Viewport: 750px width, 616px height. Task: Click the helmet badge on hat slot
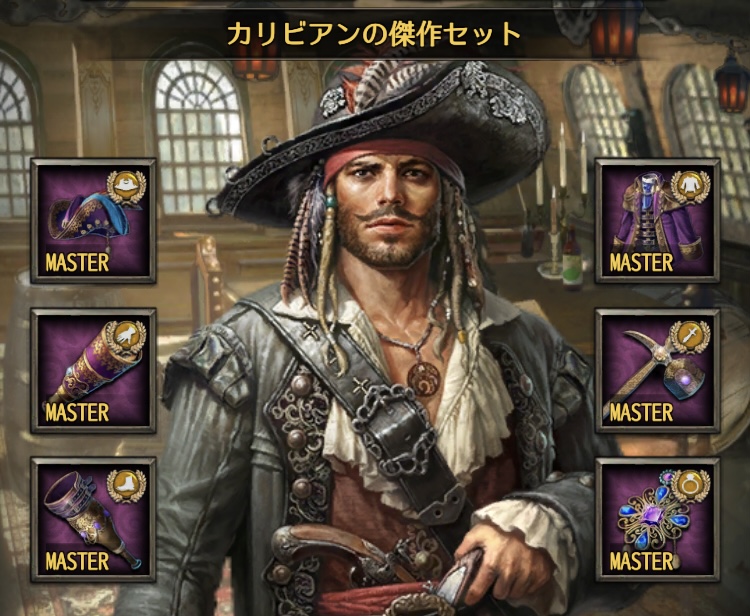coord(126,187)
